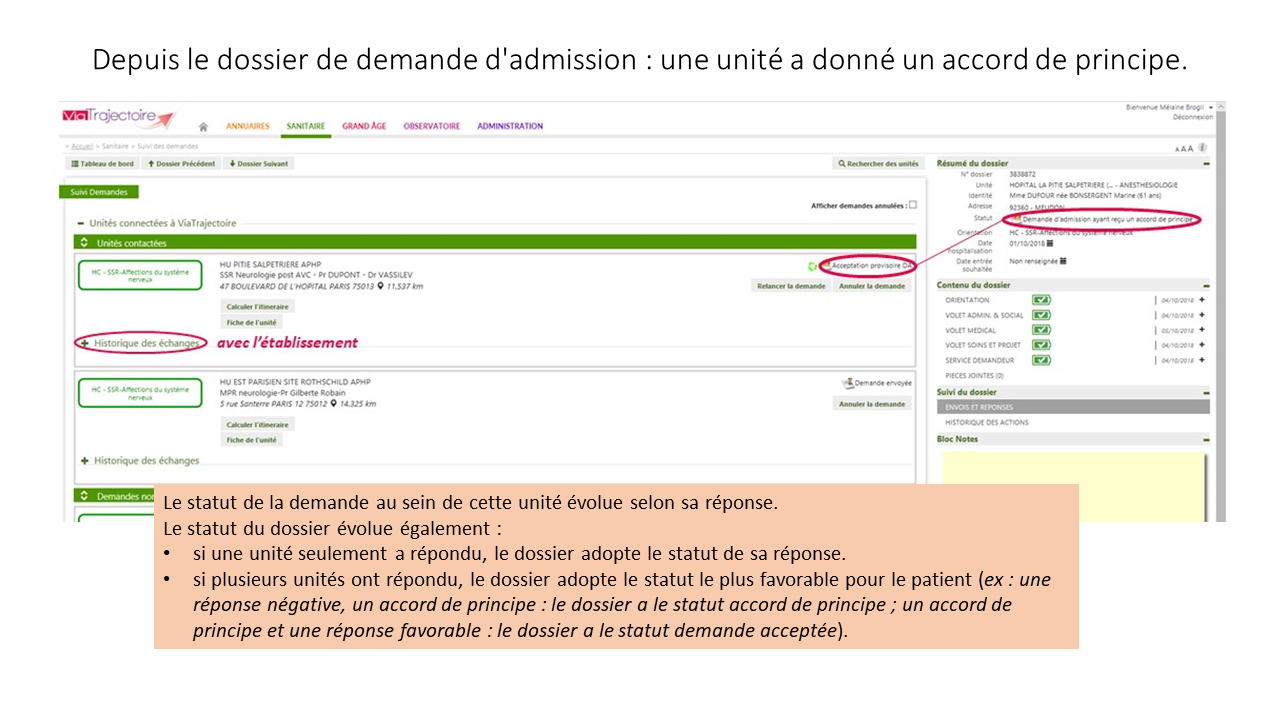Collapse the Unités contactées section
1280x720 pixels.
click(x=85, y=243)
